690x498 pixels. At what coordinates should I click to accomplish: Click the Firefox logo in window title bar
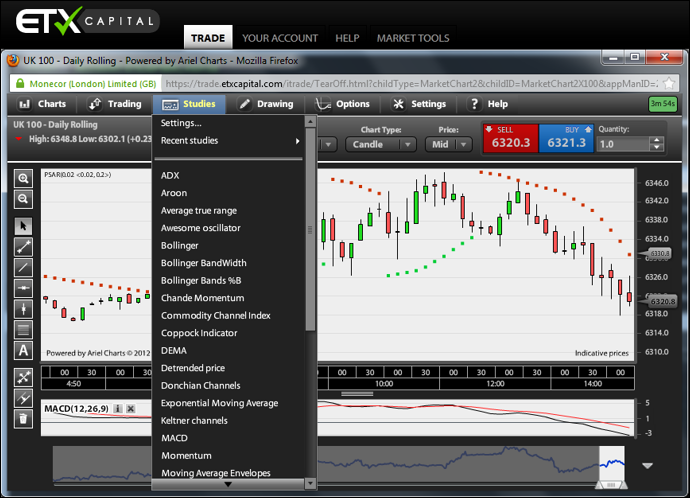point(13,60)
